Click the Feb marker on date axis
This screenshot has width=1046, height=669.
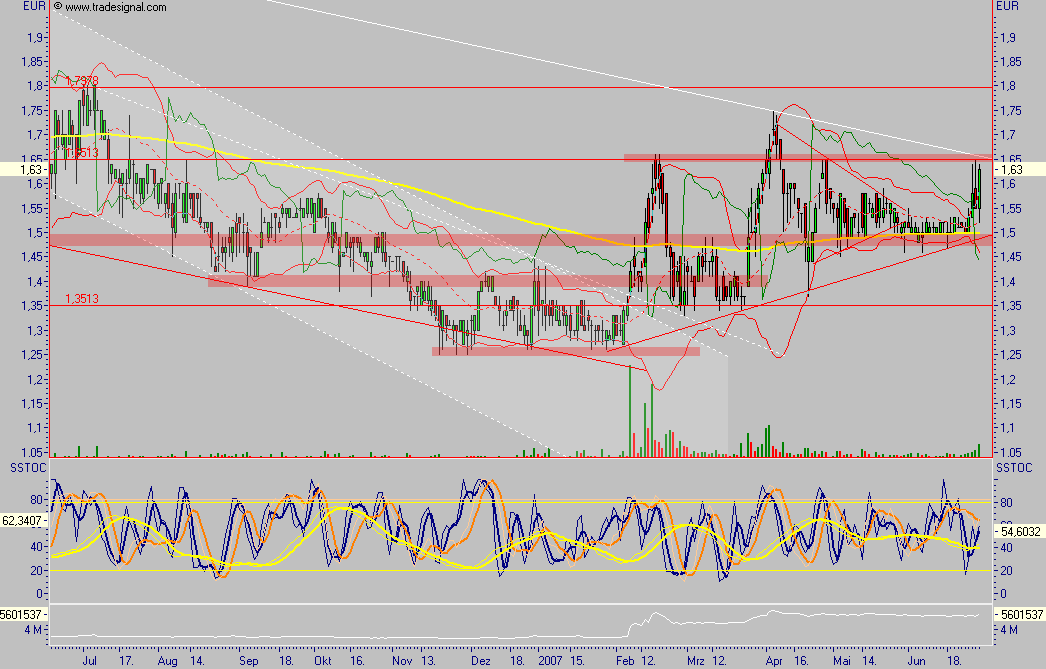click(x=625, y=660)
